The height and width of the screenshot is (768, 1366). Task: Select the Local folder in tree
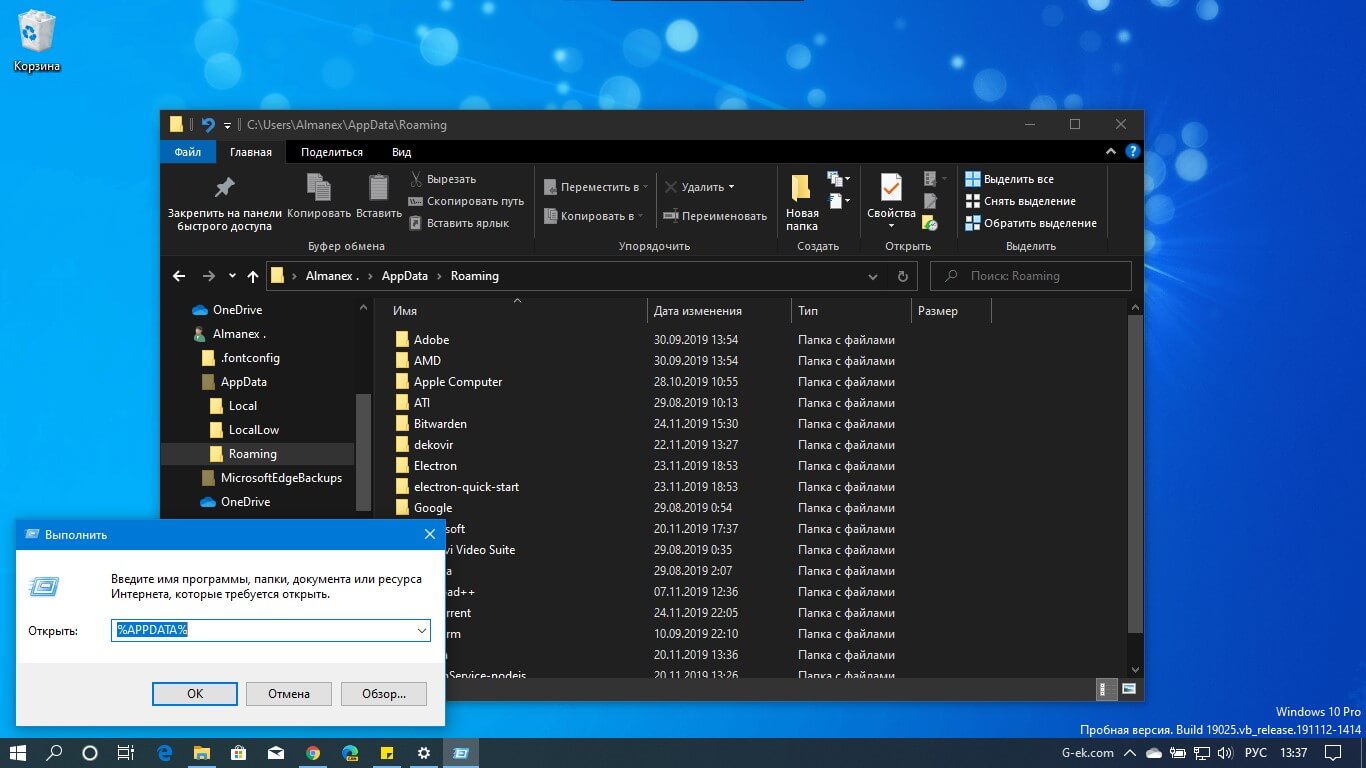(243, 406)
